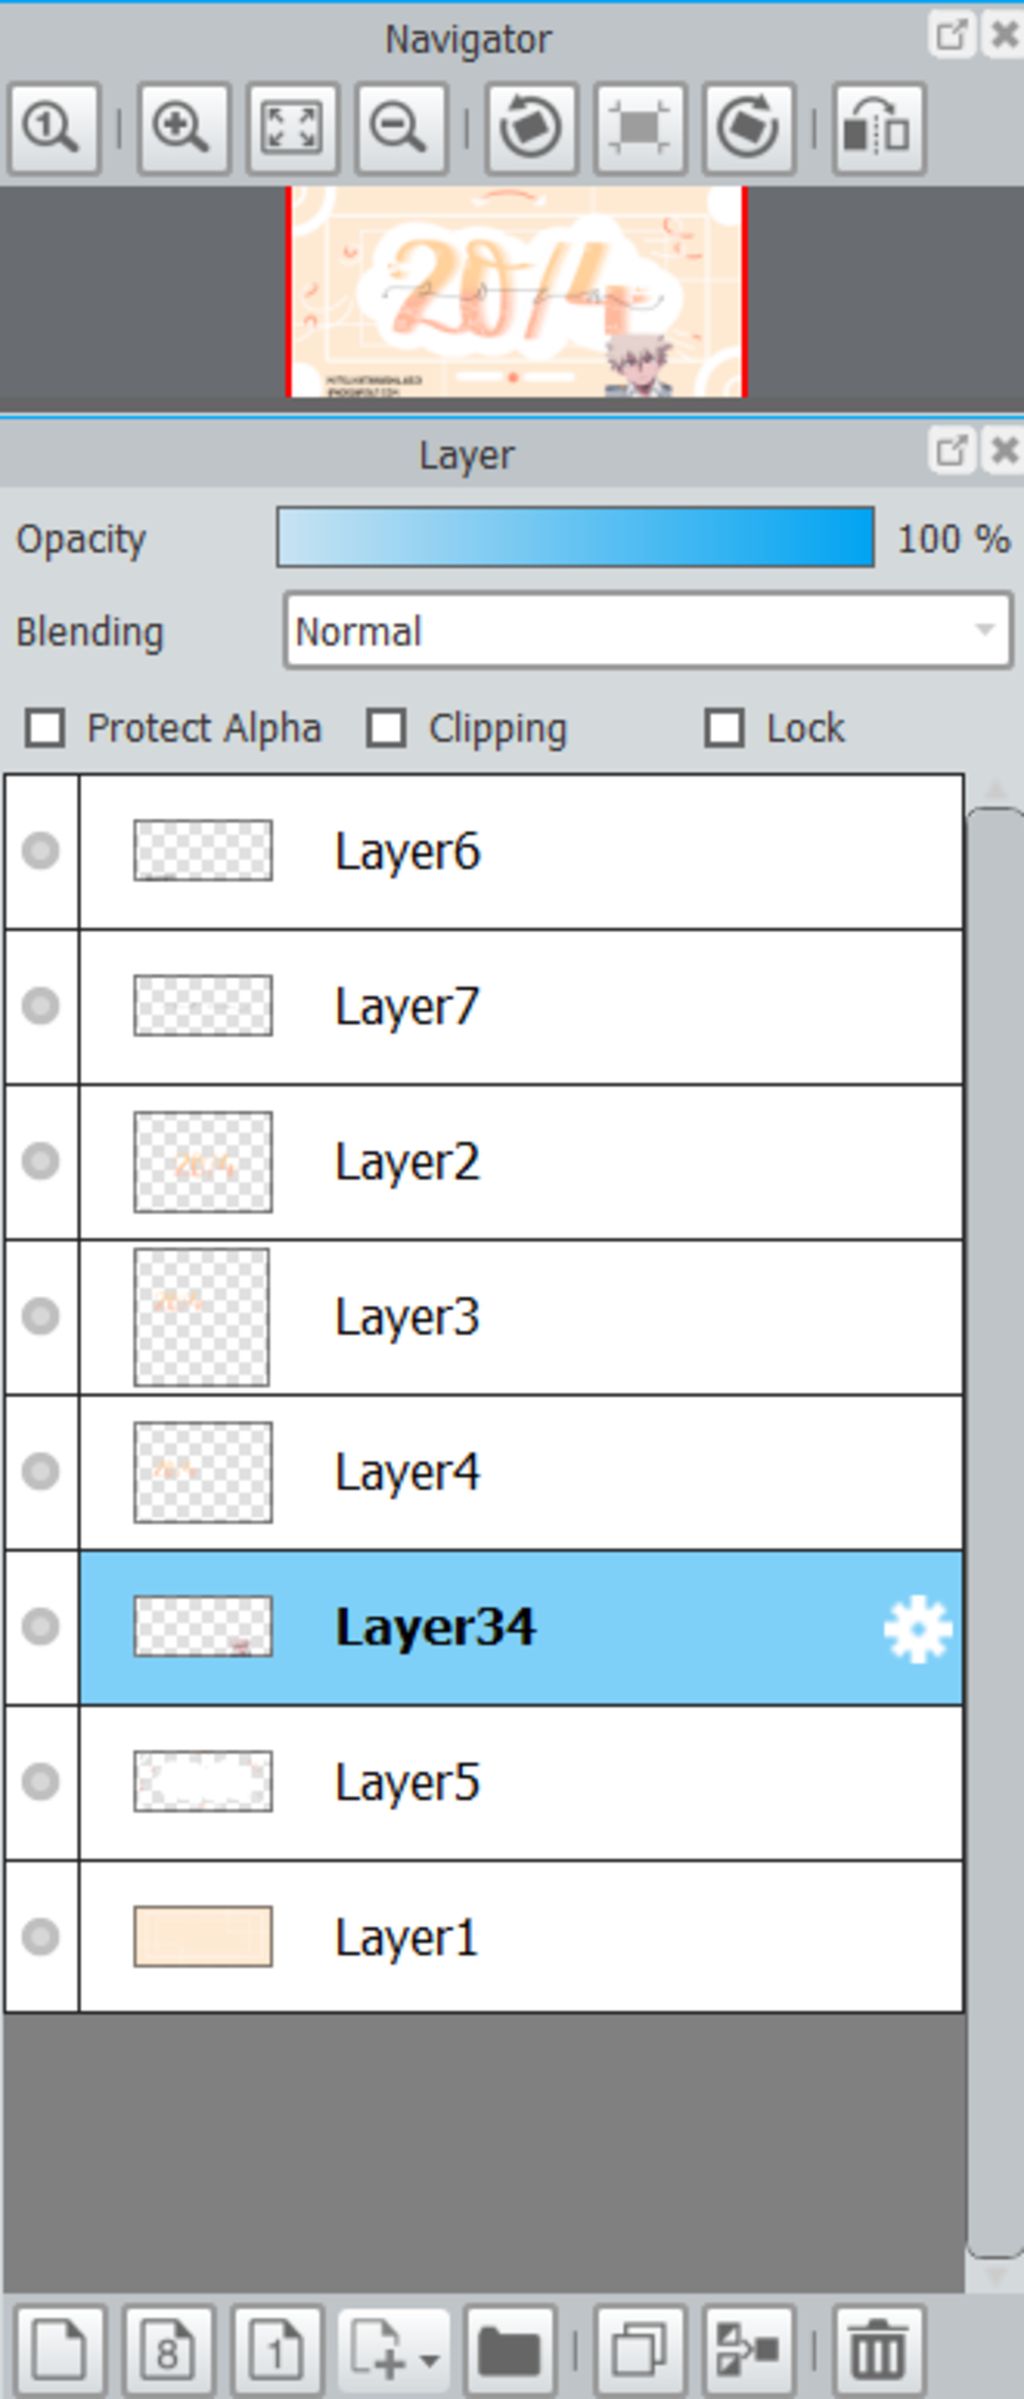Click the Navigator canvas preview thumbnail
This screenshot has height=2399, width=1024.
point(517,292)
